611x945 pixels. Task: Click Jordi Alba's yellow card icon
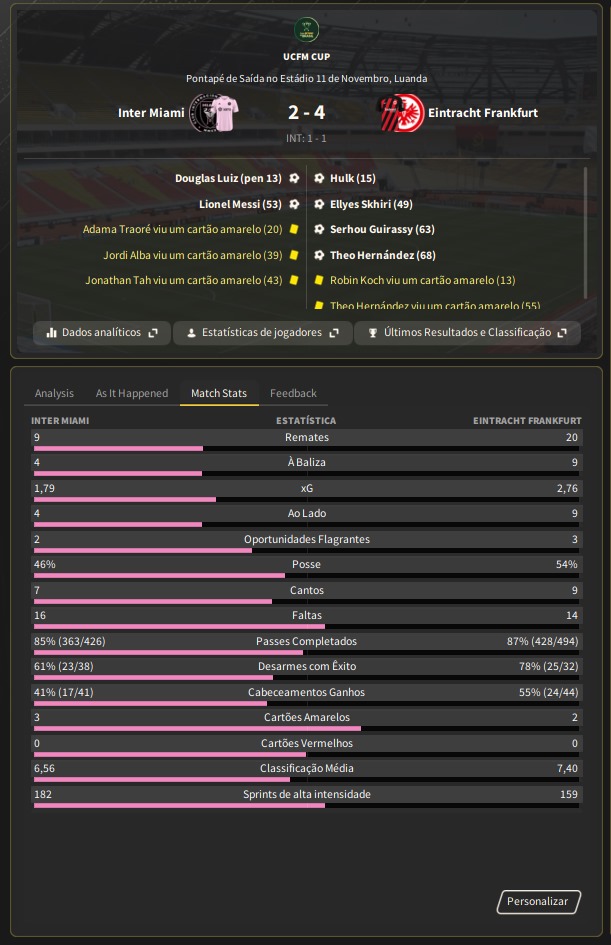(294, 255)
